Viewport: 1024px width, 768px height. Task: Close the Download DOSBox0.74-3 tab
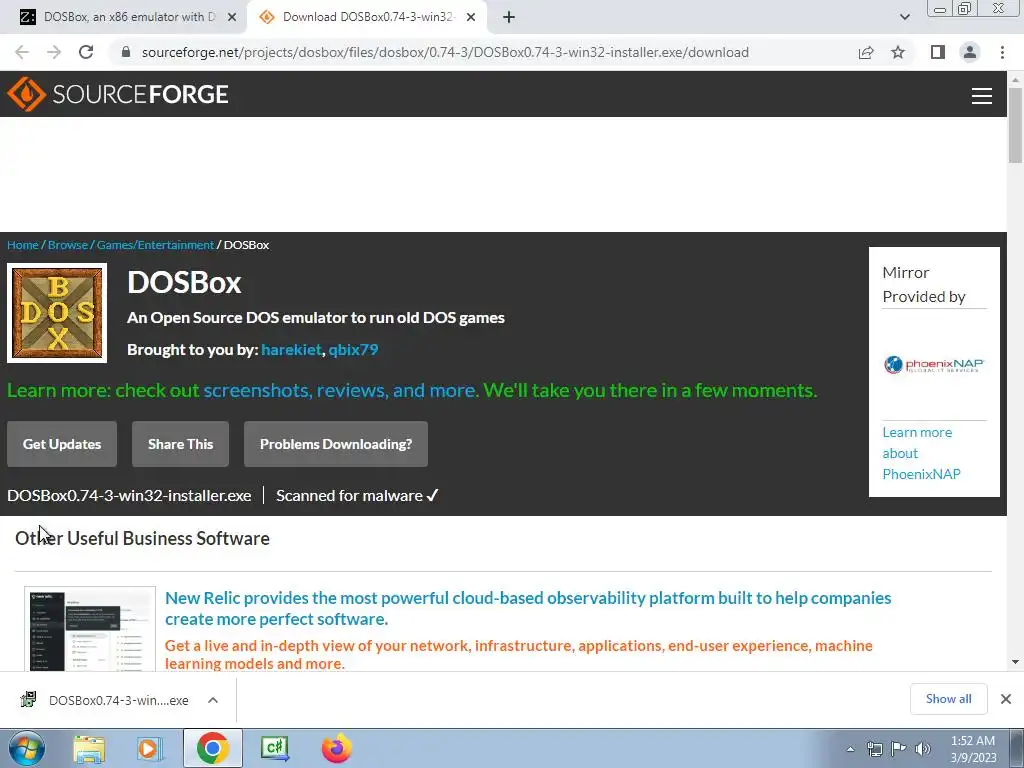pos(470,17)
